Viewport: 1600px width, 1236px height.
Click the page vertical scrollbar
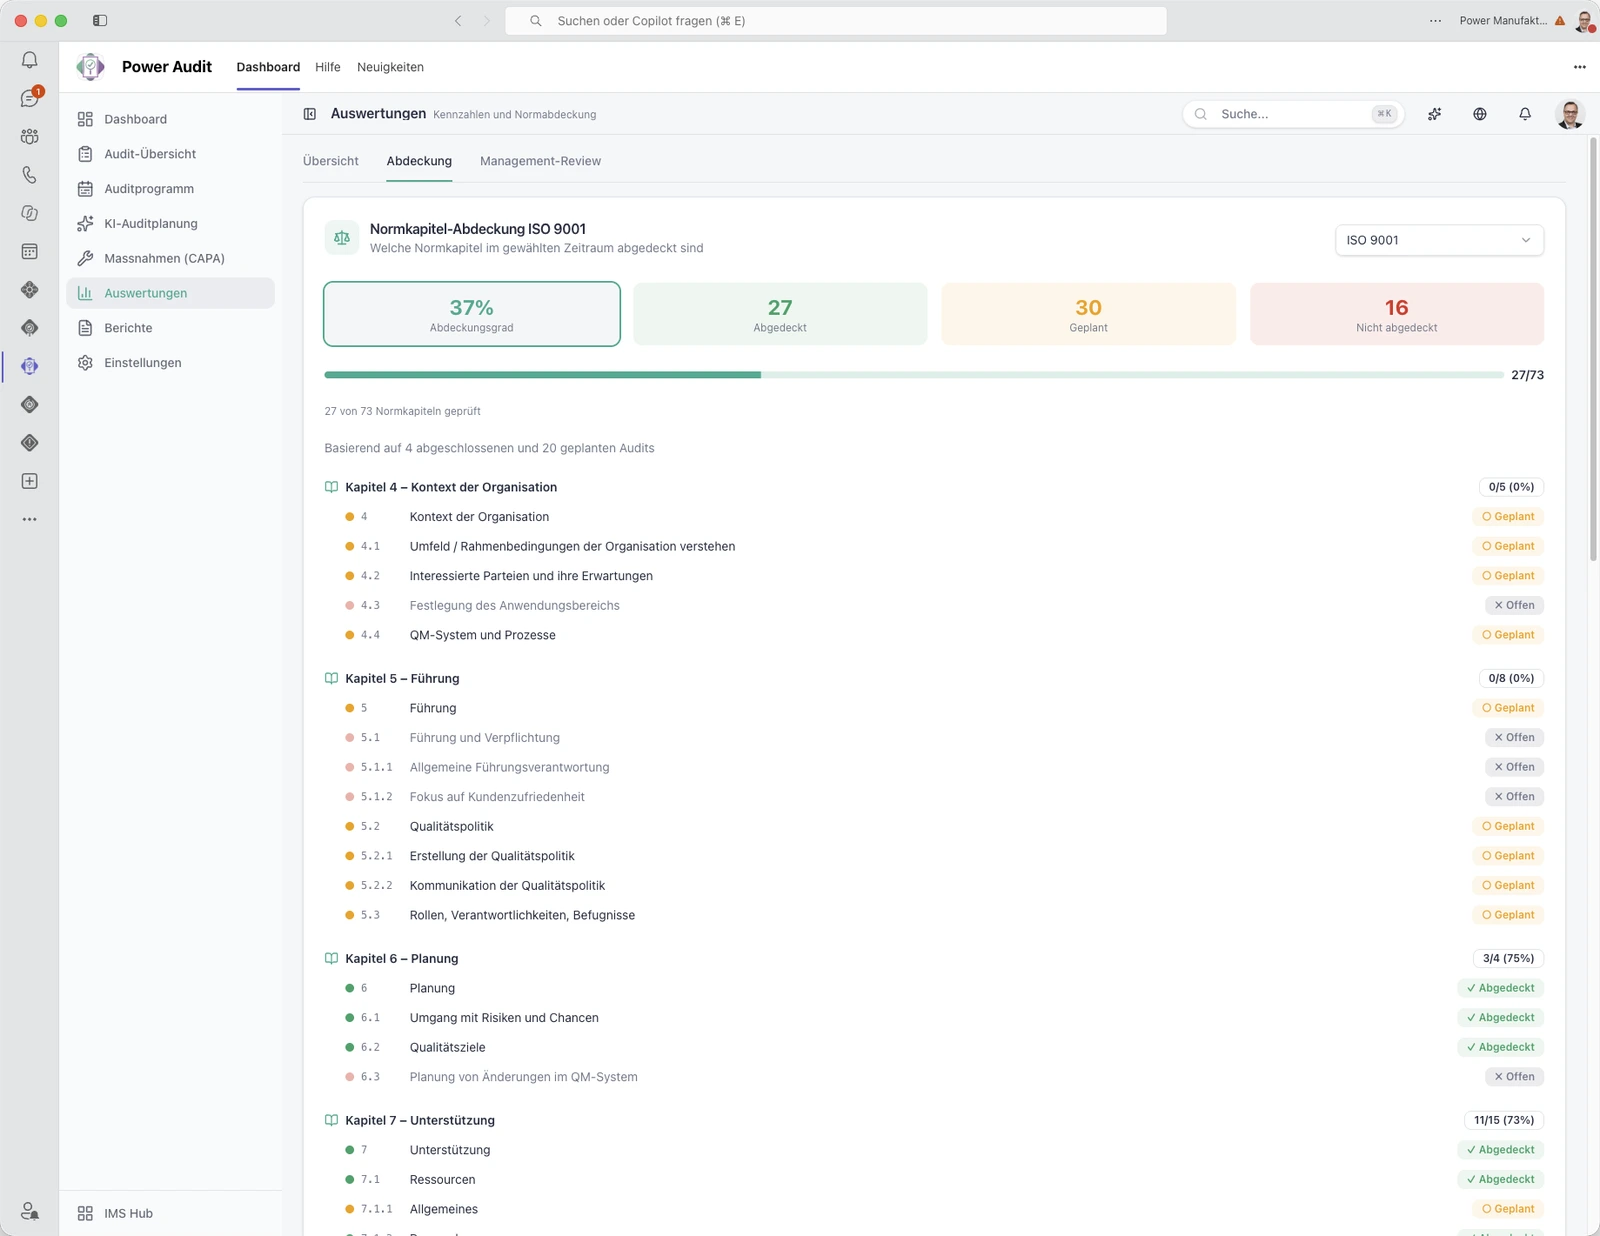[x=1593, y=350]
